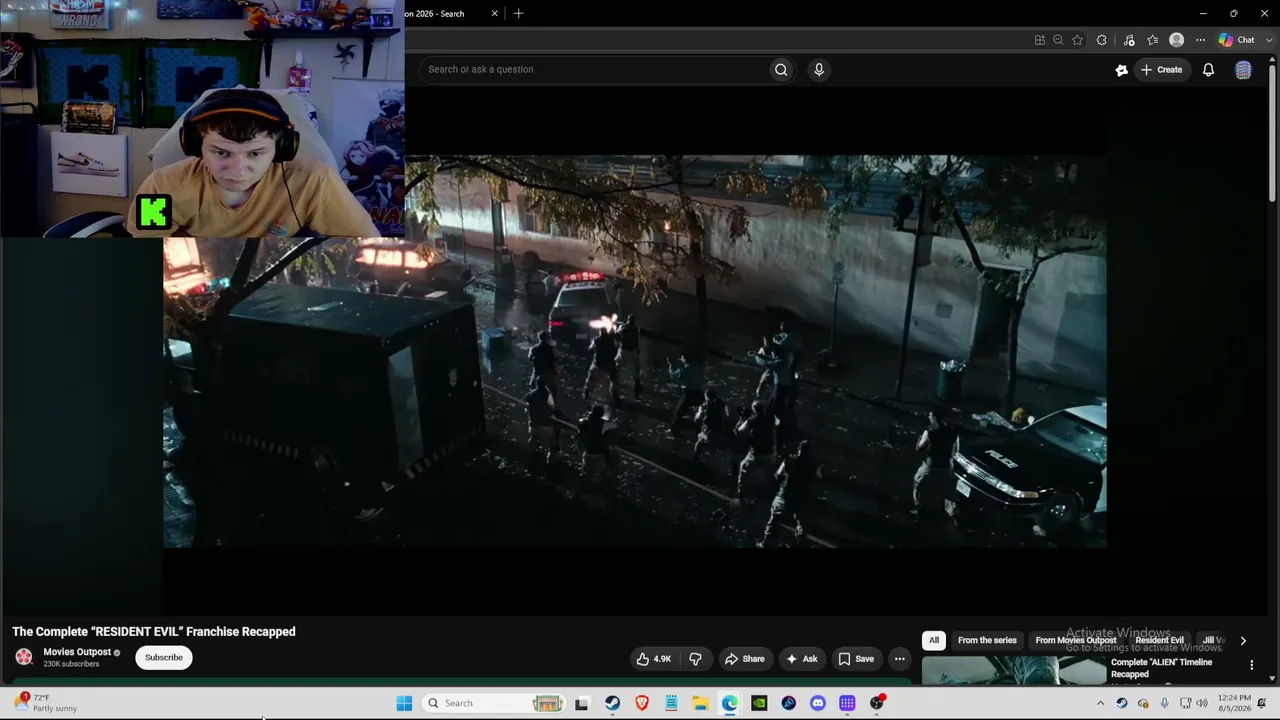Open the Movies Outpost channel name

pyautogui.click(x=77, y=652)
